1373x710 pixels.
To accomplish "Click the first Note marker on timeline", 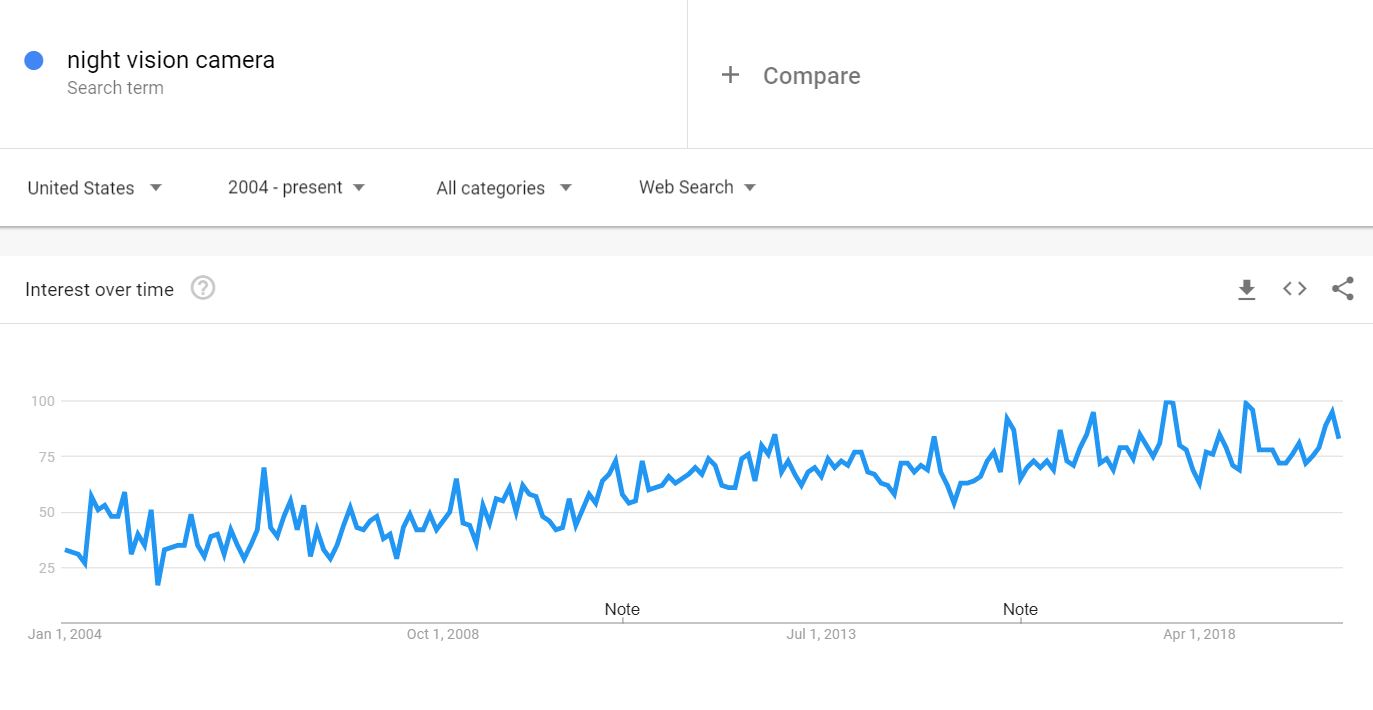I will tap(622, 609).
